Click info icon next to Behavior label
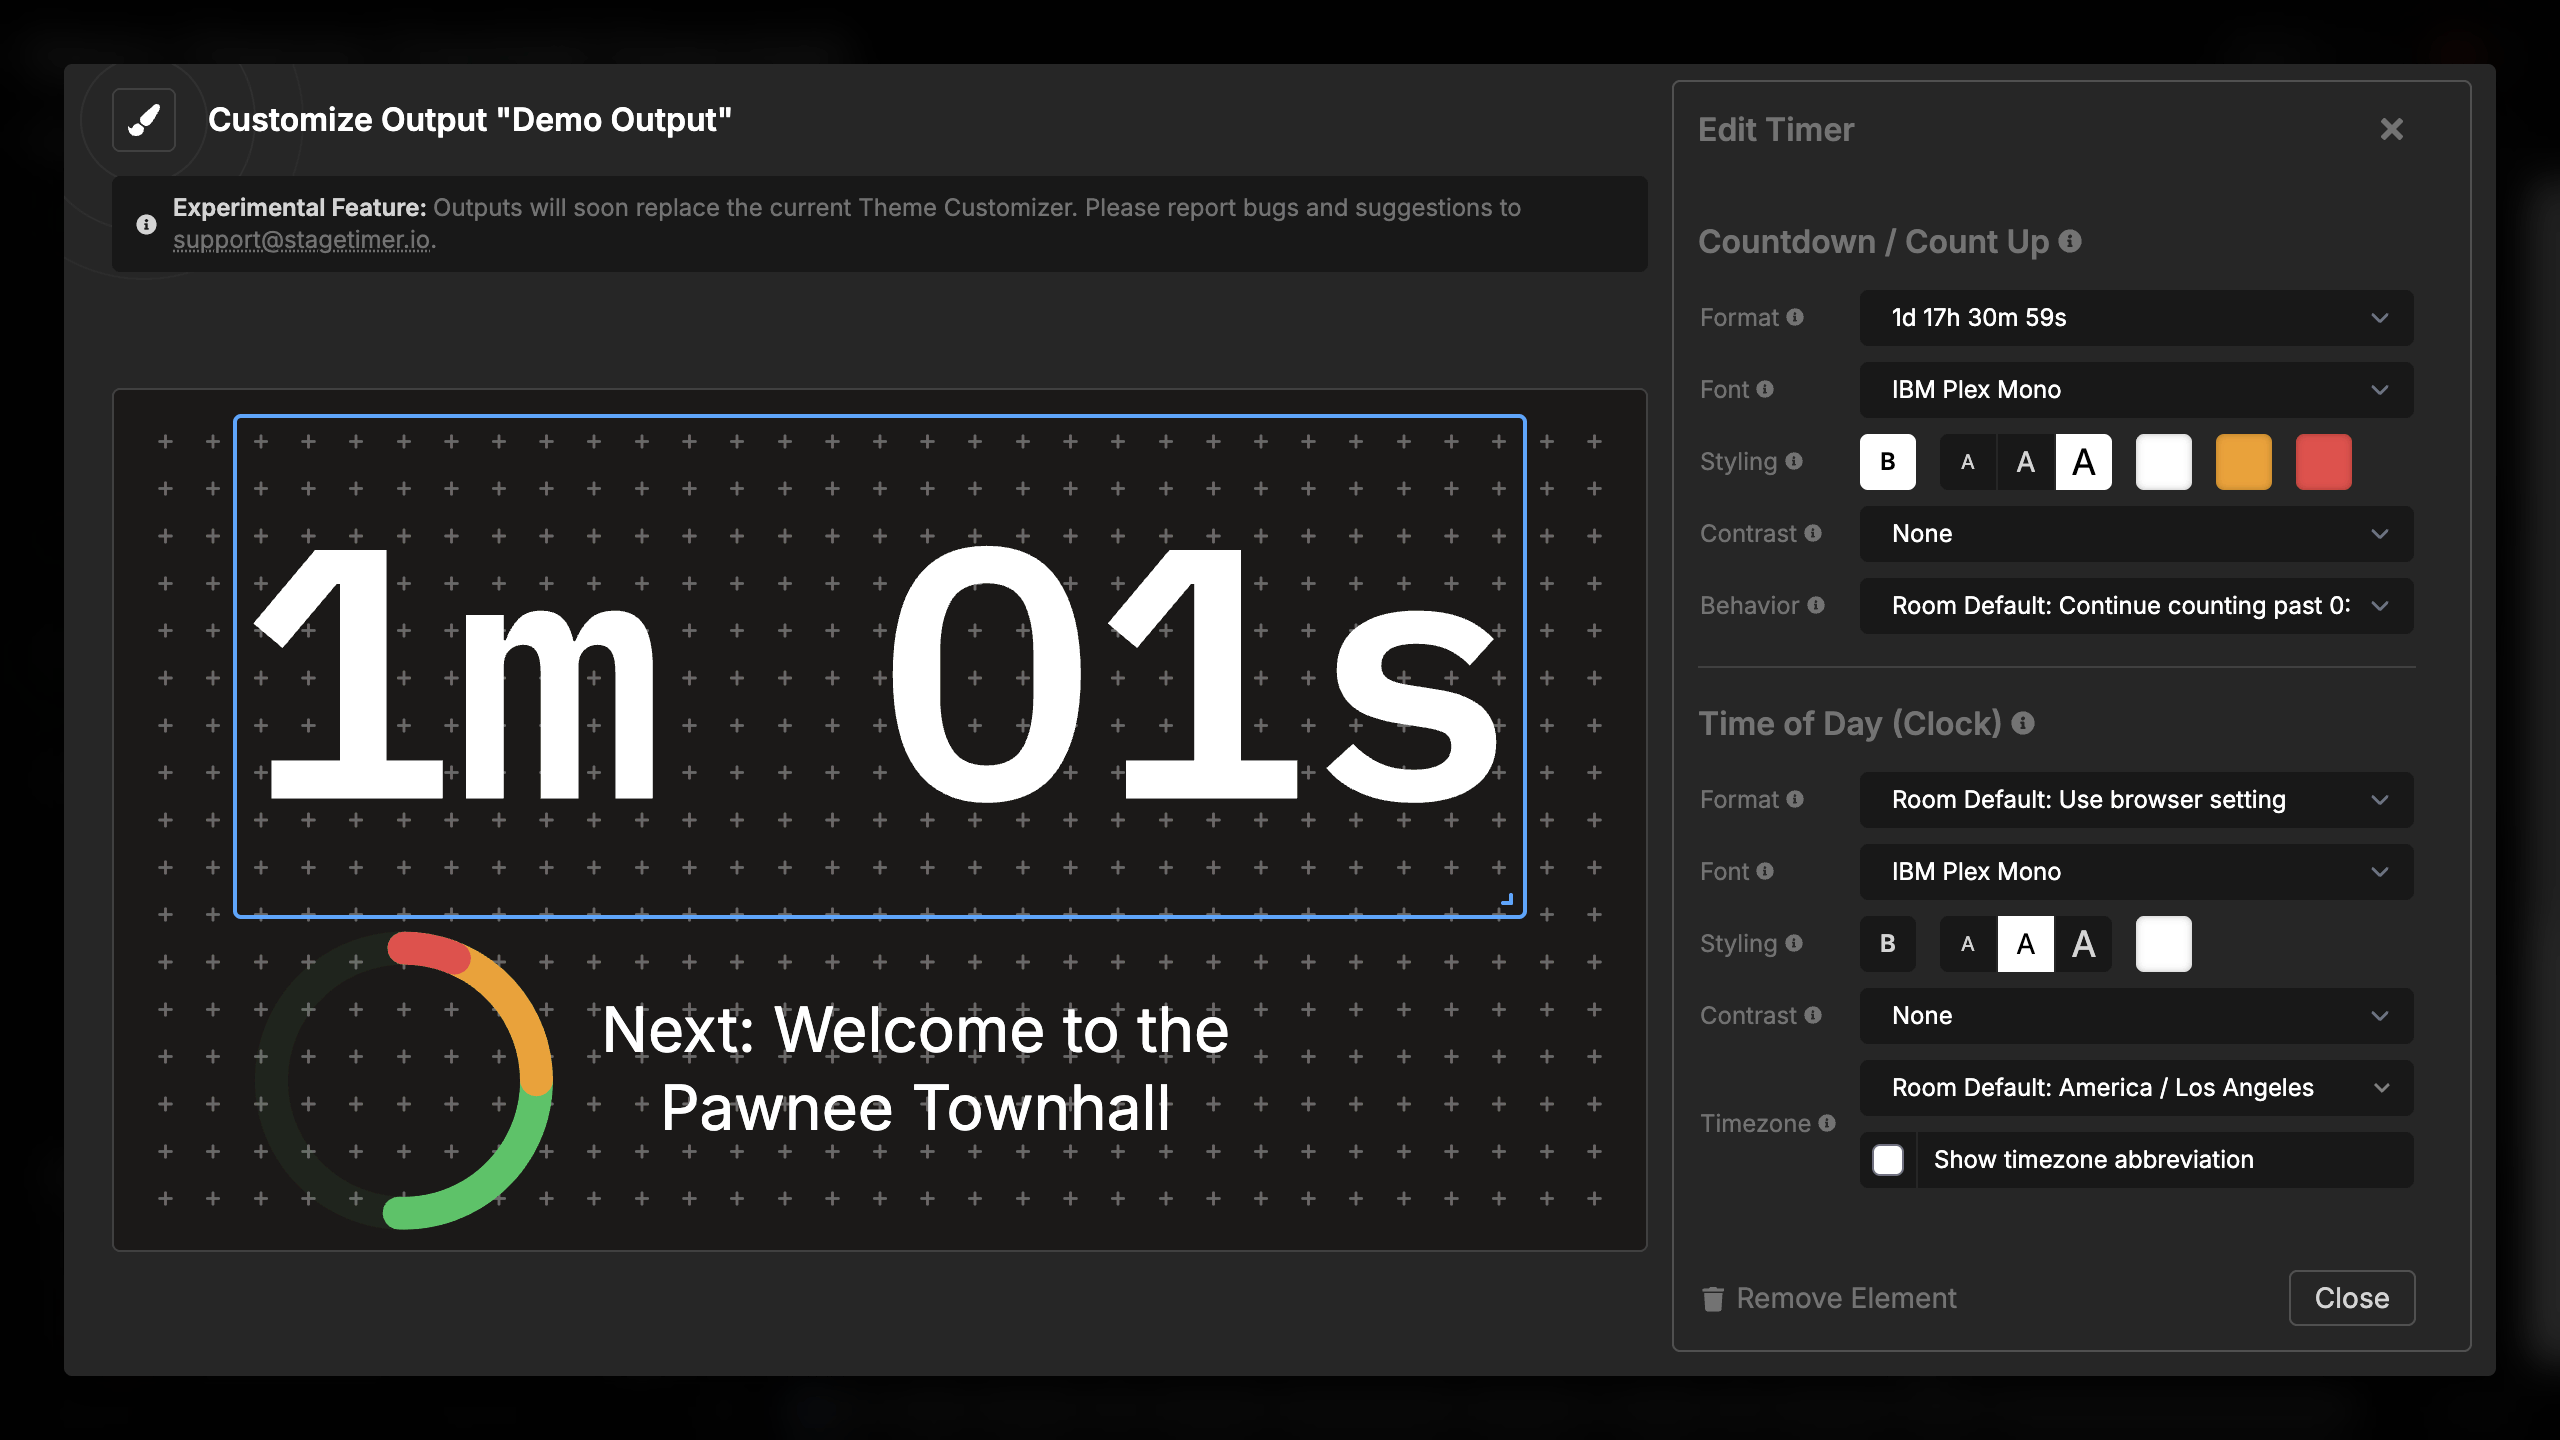 pos(1816,605)
